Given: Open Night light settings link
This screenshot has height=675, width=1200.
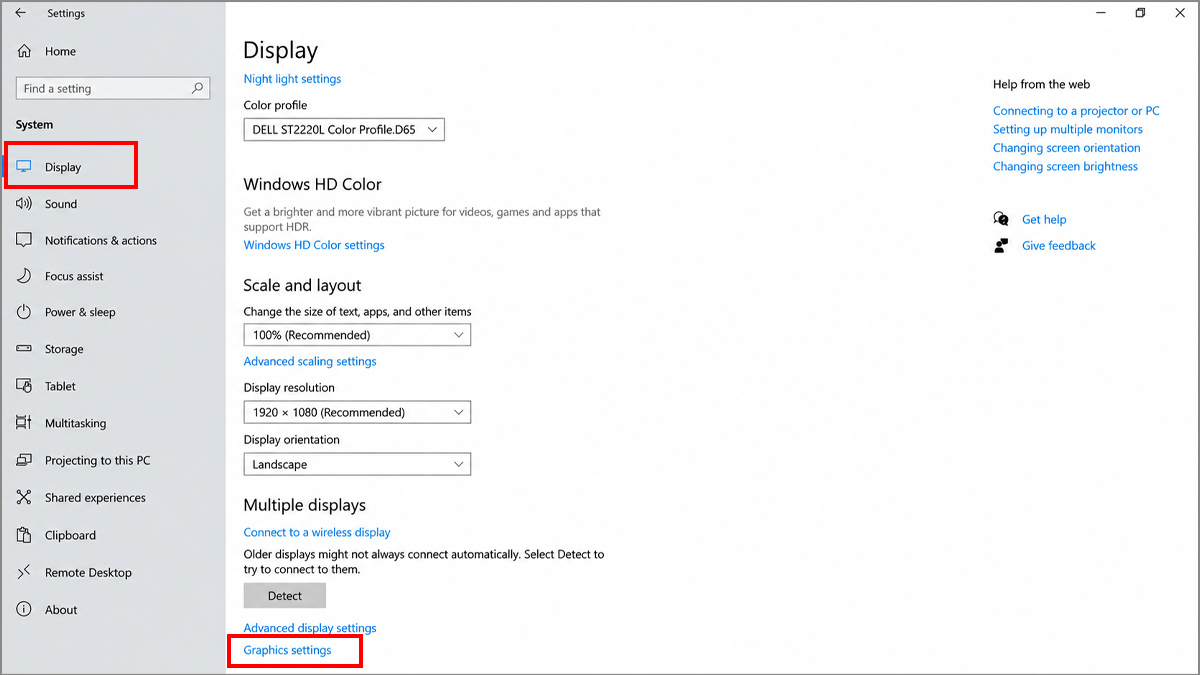Looking at the screenshot, I should [292, 79].
